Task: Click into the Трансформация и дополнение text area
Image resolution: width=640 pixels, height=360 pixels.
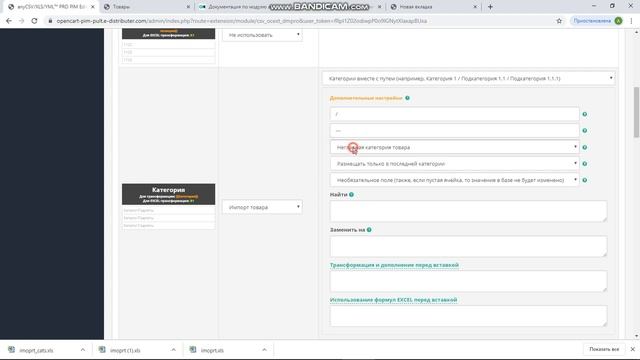Action: (x=468, y=281)
